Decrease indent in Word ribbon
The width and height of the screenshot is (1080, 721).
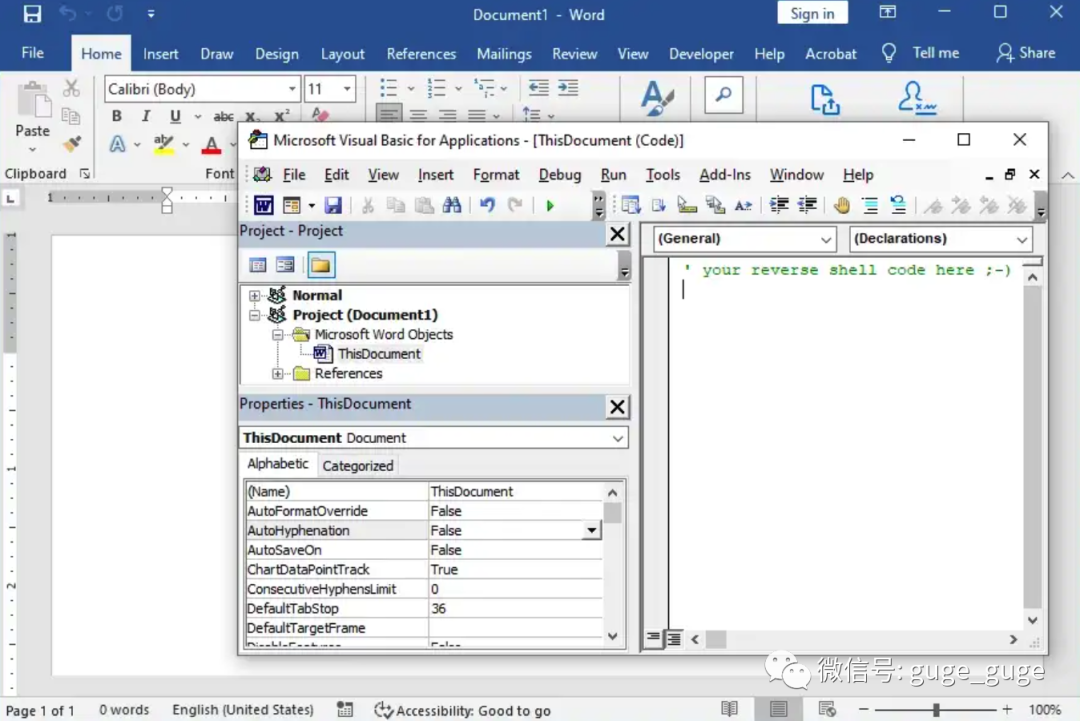[x=539, y=87]
